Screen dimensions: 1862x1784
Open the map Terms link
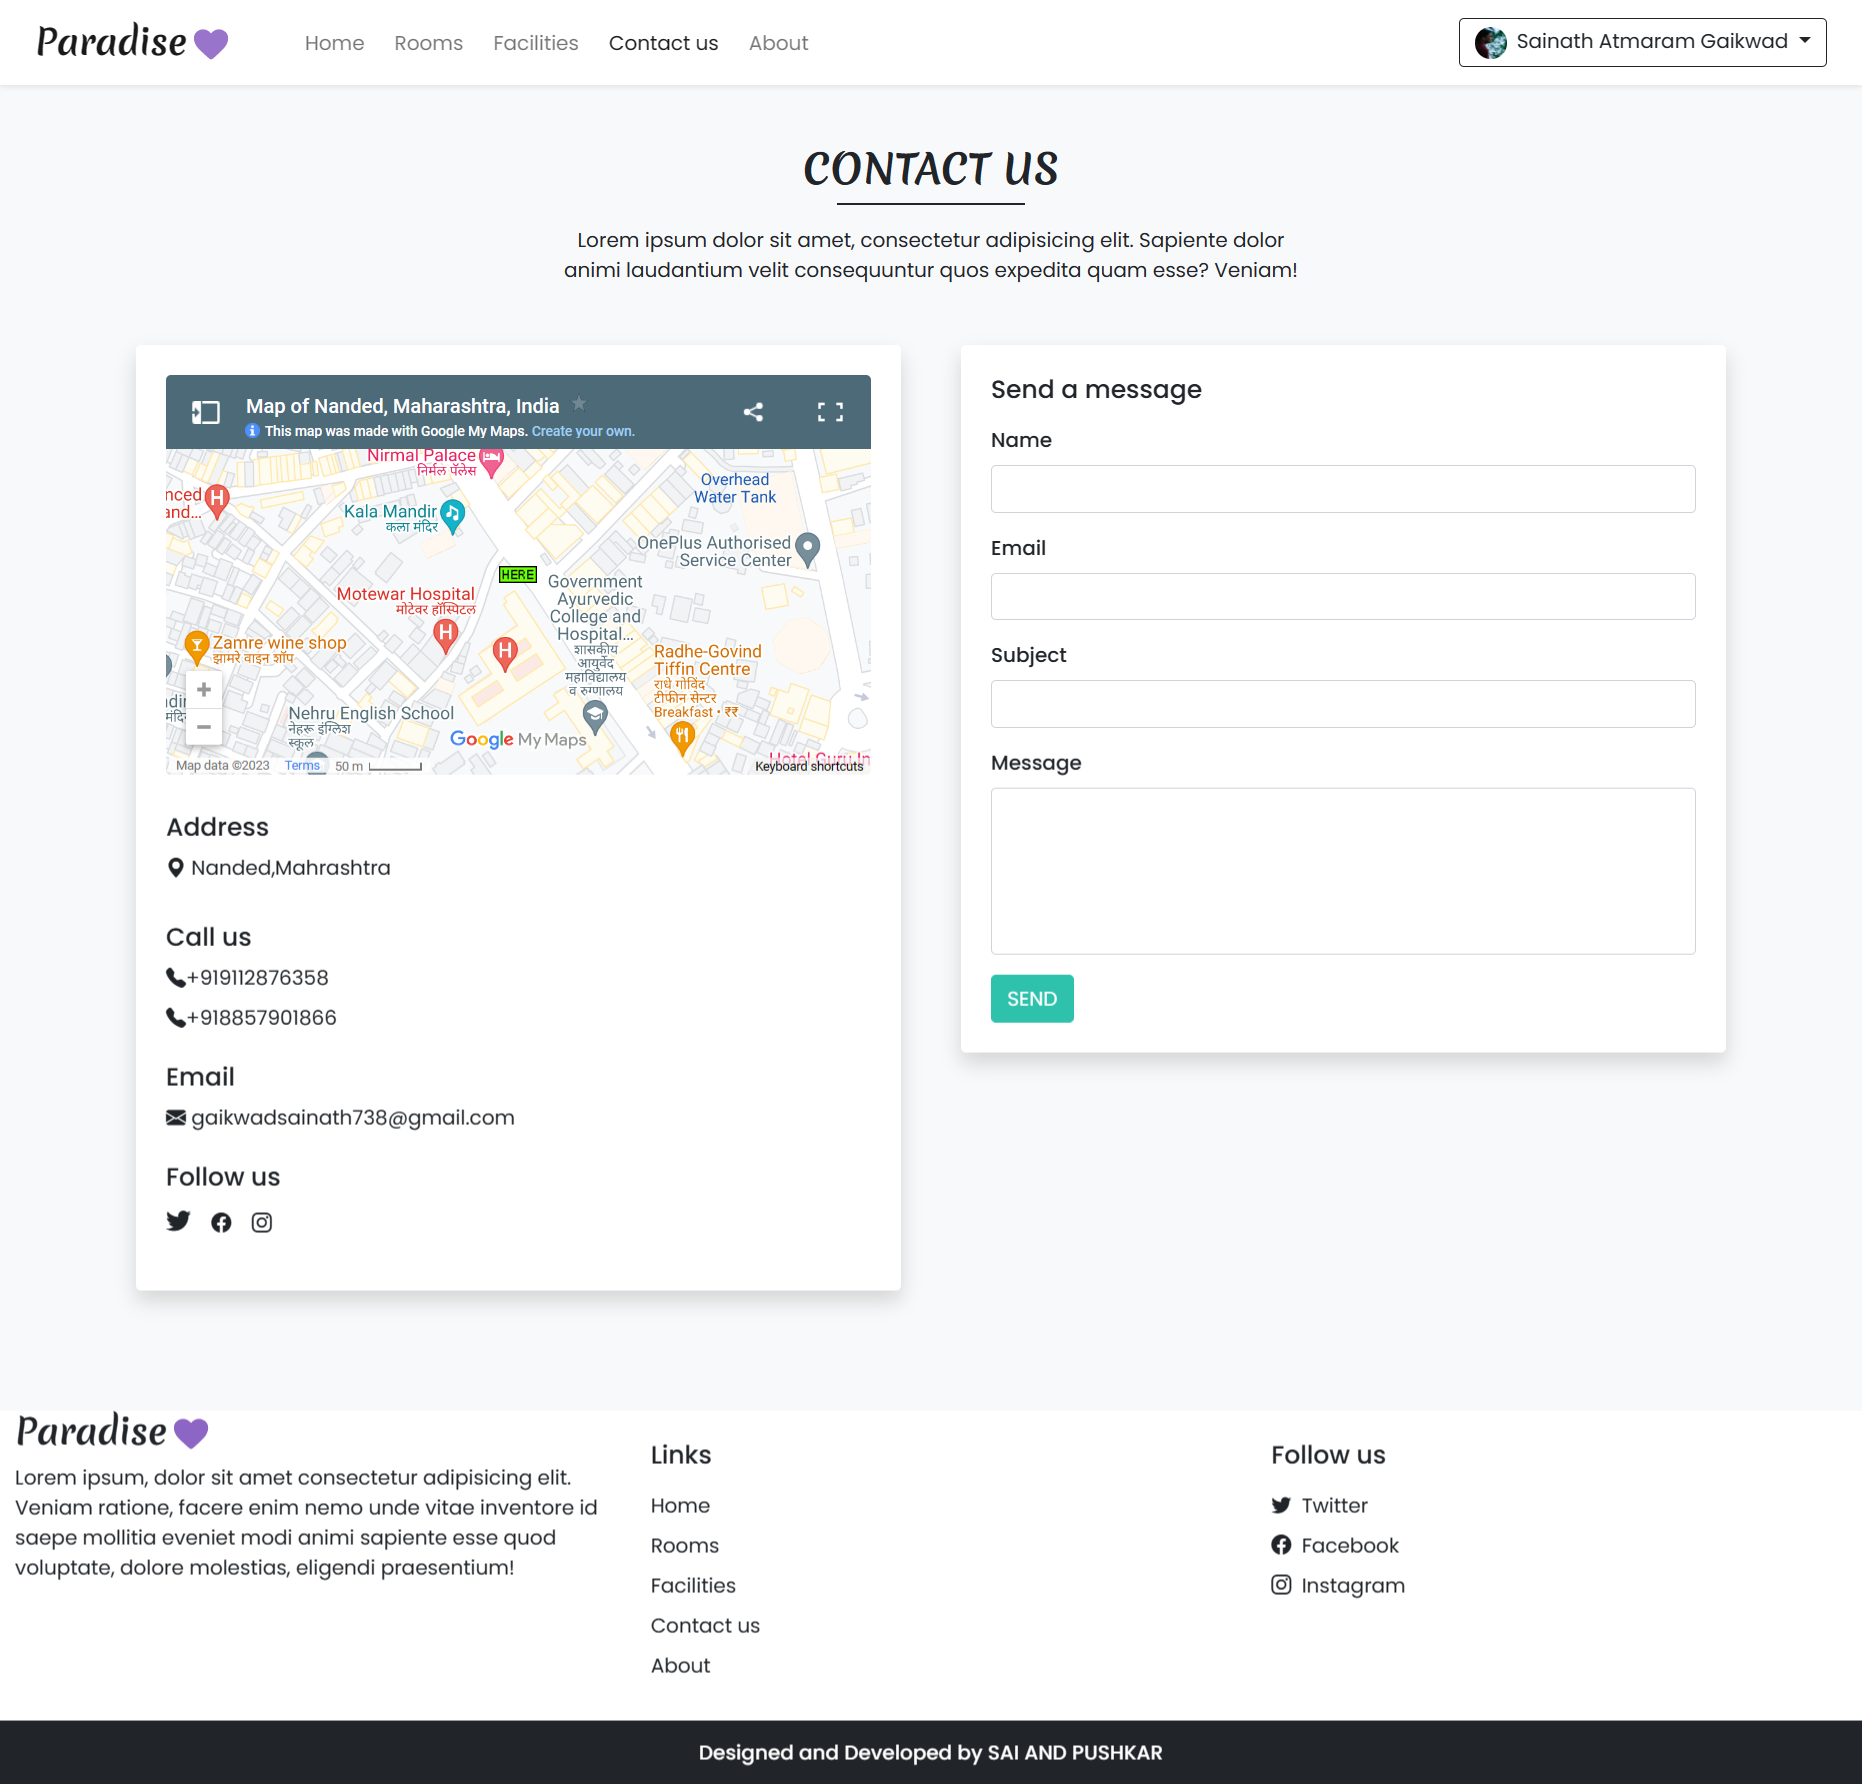(x=302, y=764)
